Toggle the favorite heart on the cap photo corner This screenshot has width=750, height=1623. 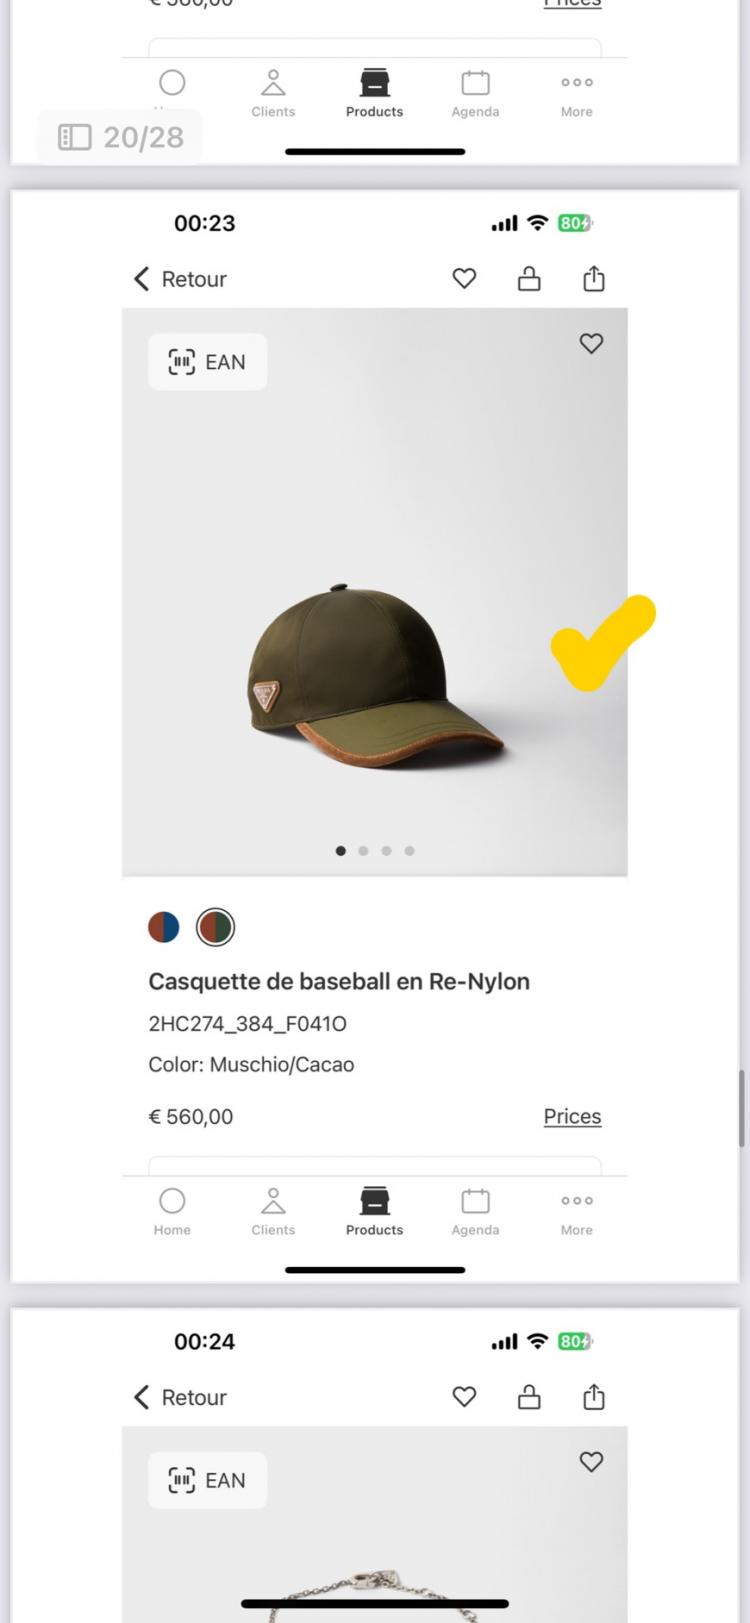591,344
